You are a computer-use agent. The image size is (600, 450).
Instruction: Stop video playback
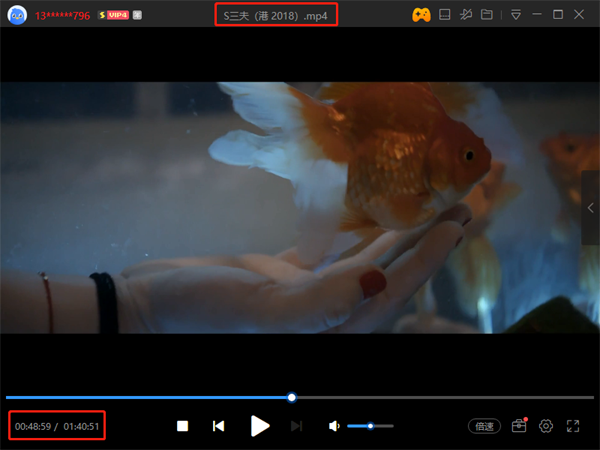183,426
